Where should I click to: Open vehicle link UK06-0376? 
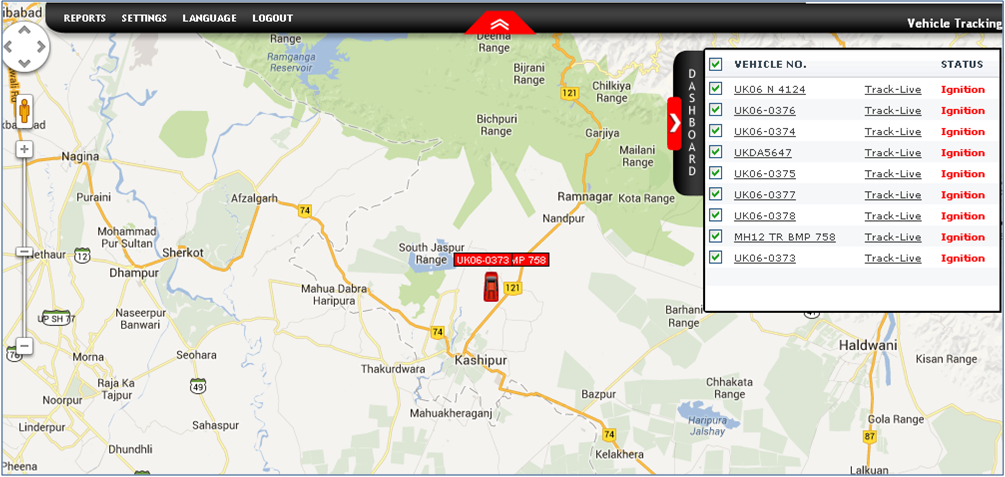(x=765, y=111)
